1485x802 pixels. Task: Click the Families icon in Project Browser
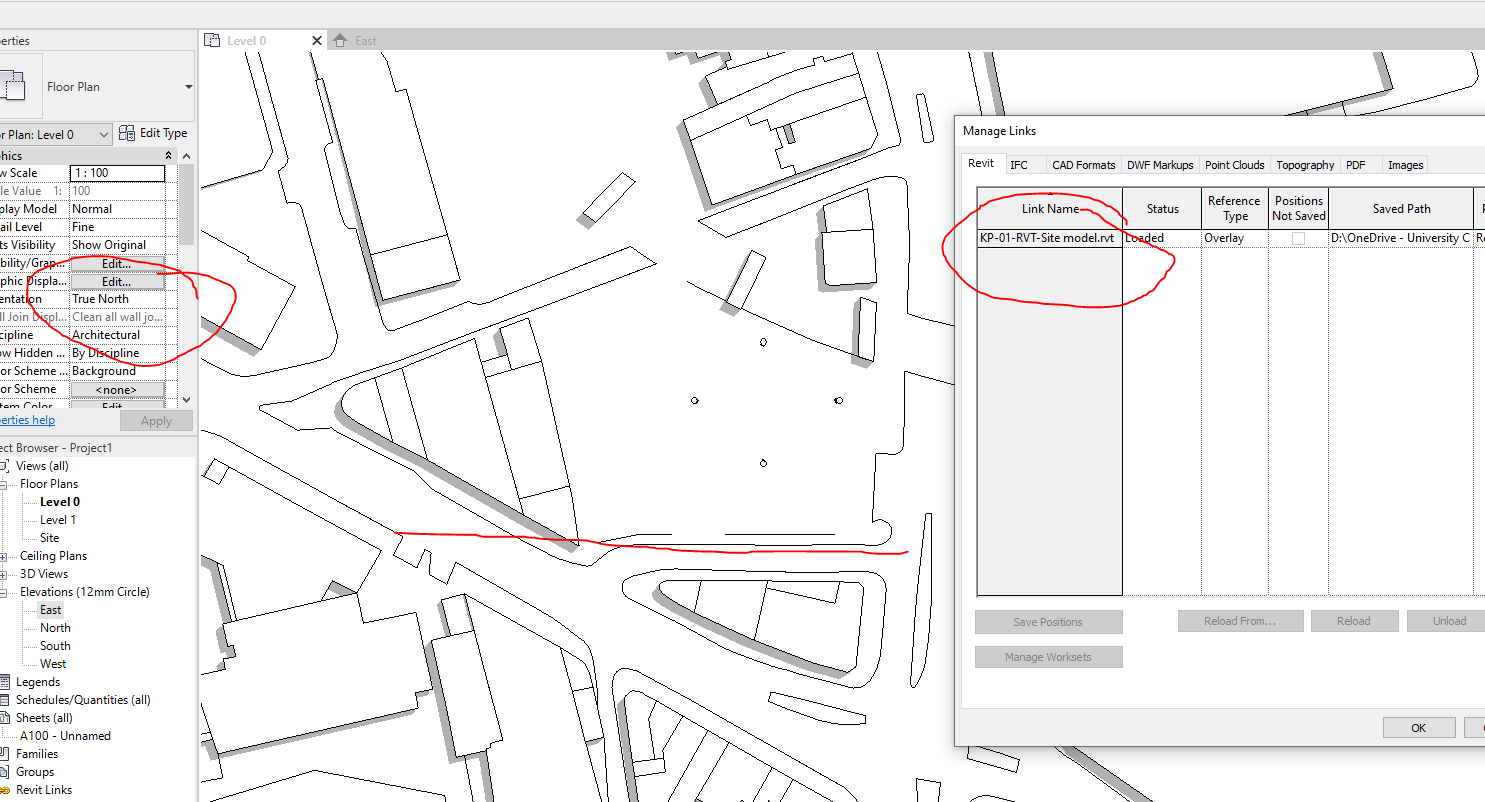[5, 754]
